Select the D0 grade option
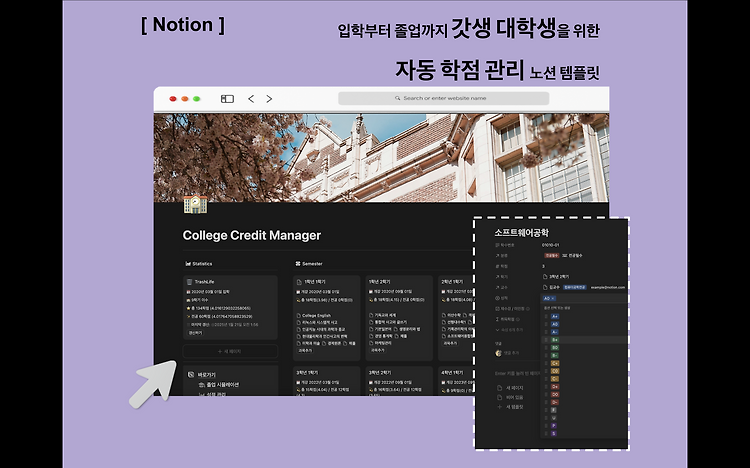The image size is (750, 468). 555,394
